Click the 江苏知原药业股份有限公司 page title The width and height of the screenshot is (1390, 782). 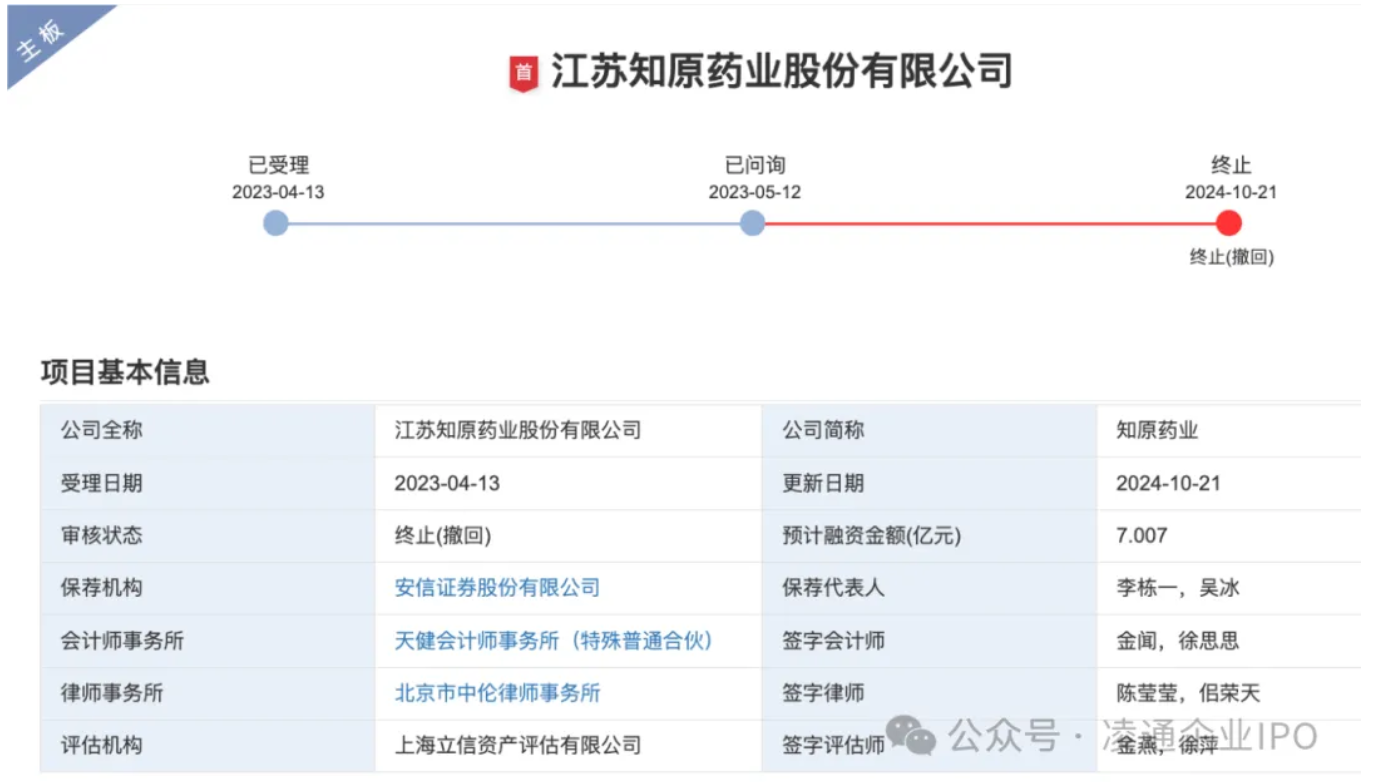tap(782, 72)
